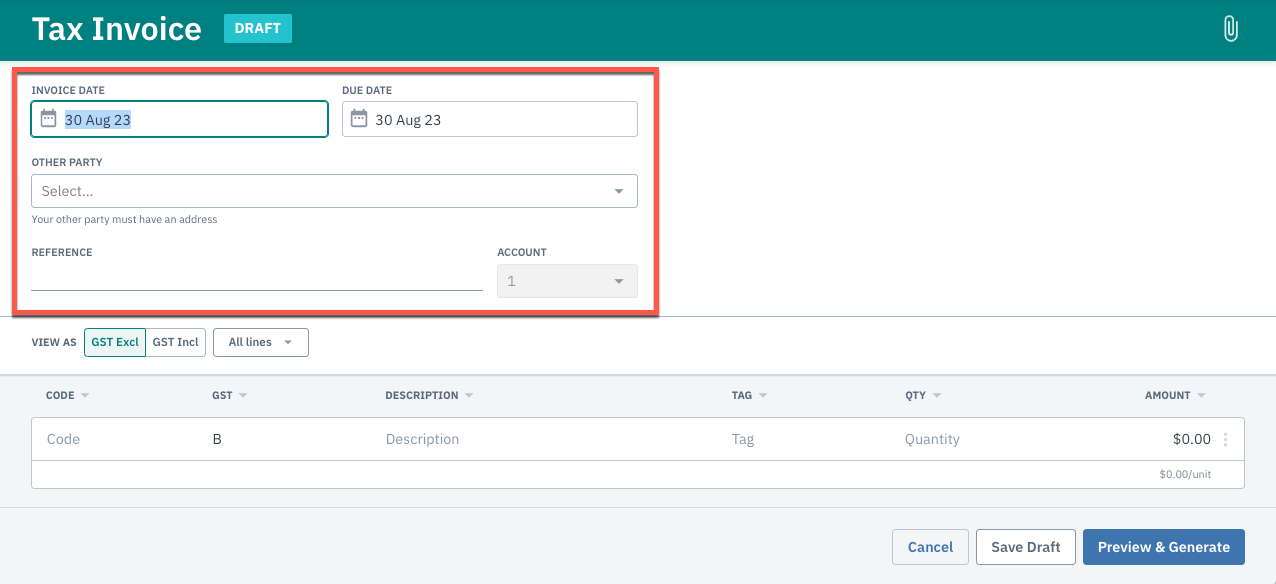This screenshot has width=1276, height=584.
Task: Click the paperclip attachment icon
Action: tap(1230, 29)
